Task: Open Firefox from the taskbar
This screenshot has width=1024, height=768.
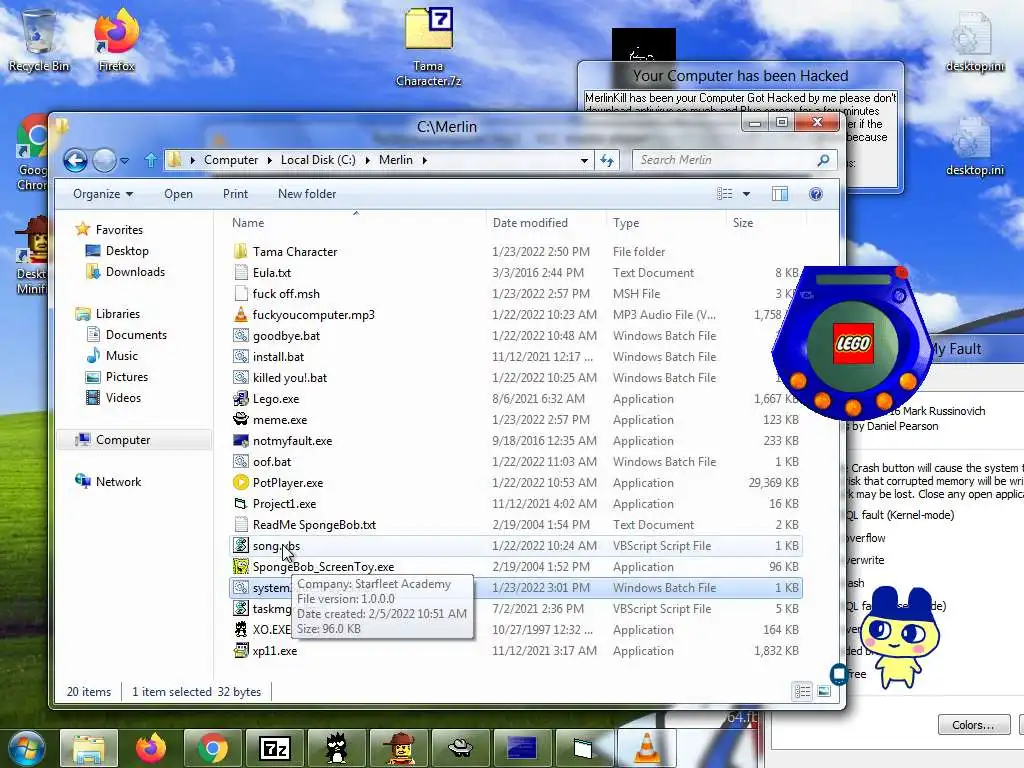Action: [x=150, y=748]
